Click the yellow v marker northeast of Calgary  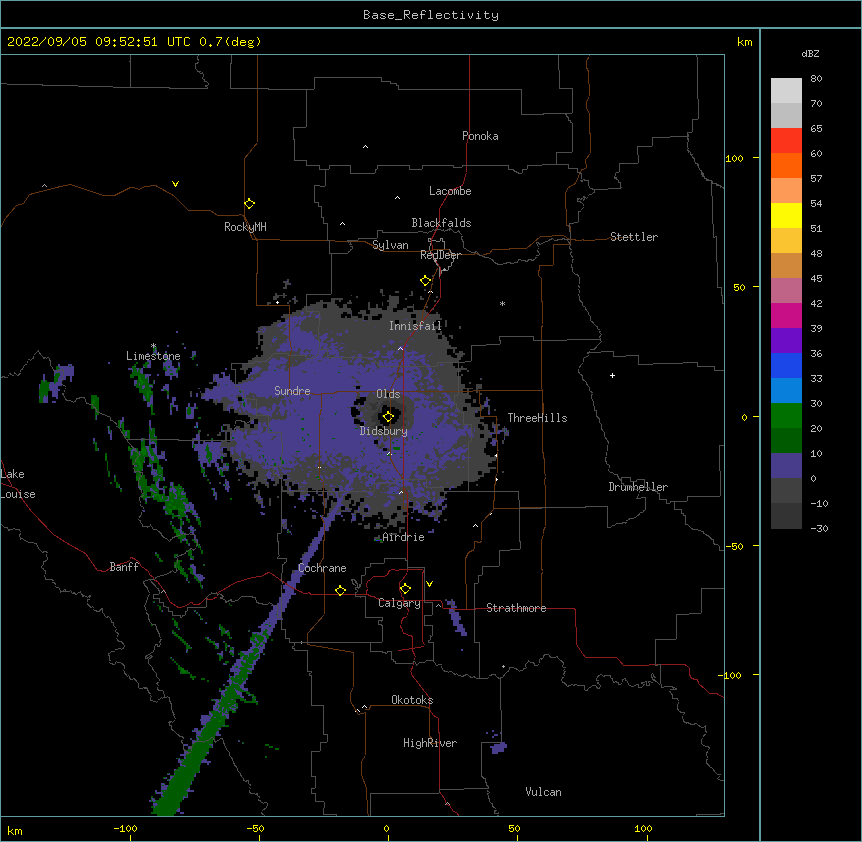coord(429,584)
